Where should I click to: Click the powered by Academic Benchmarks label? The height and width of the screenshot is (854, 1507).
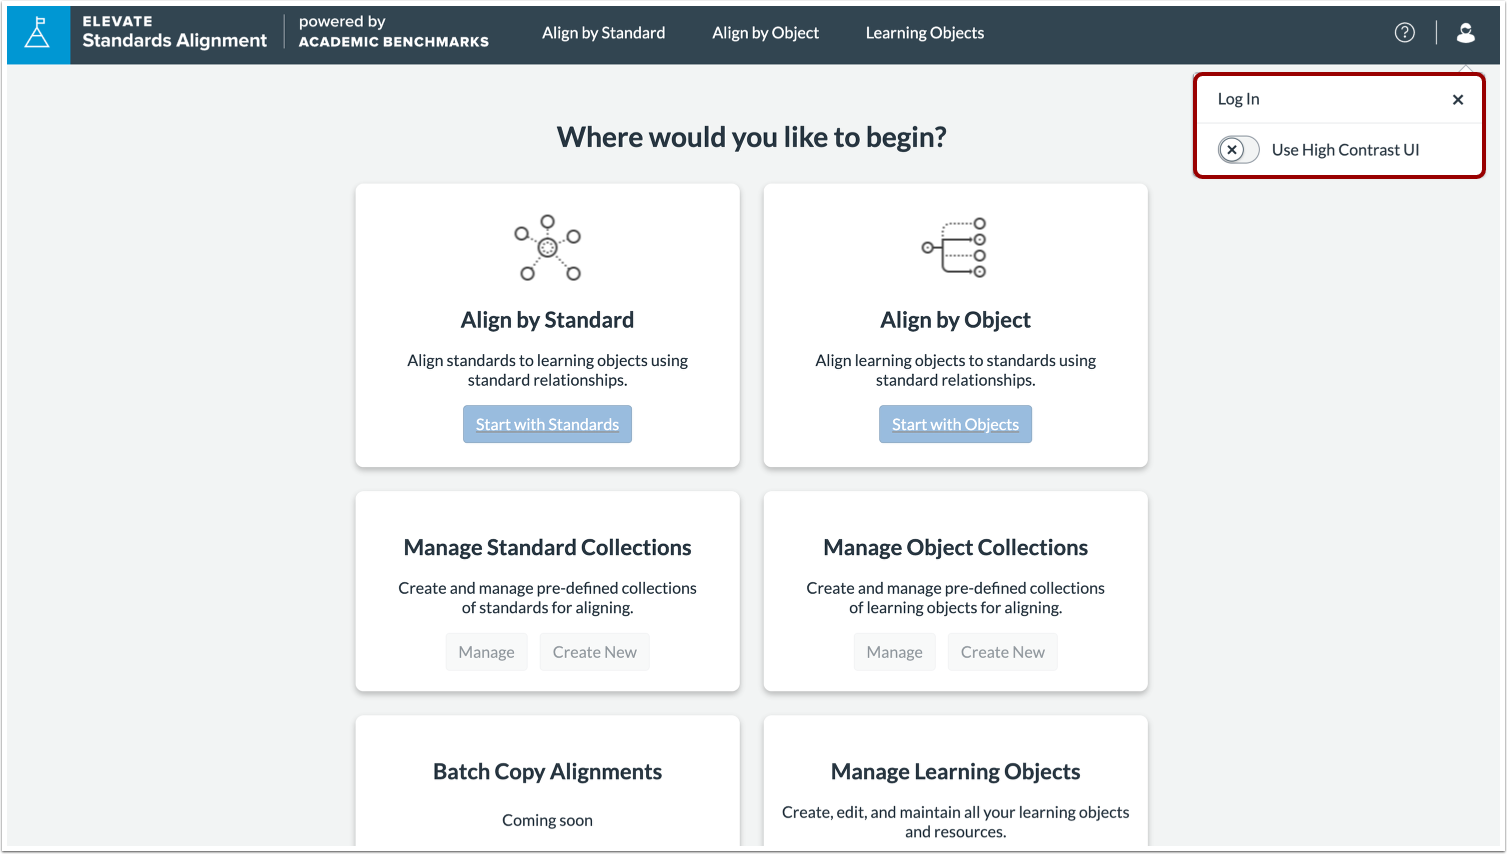coord(392,33)
